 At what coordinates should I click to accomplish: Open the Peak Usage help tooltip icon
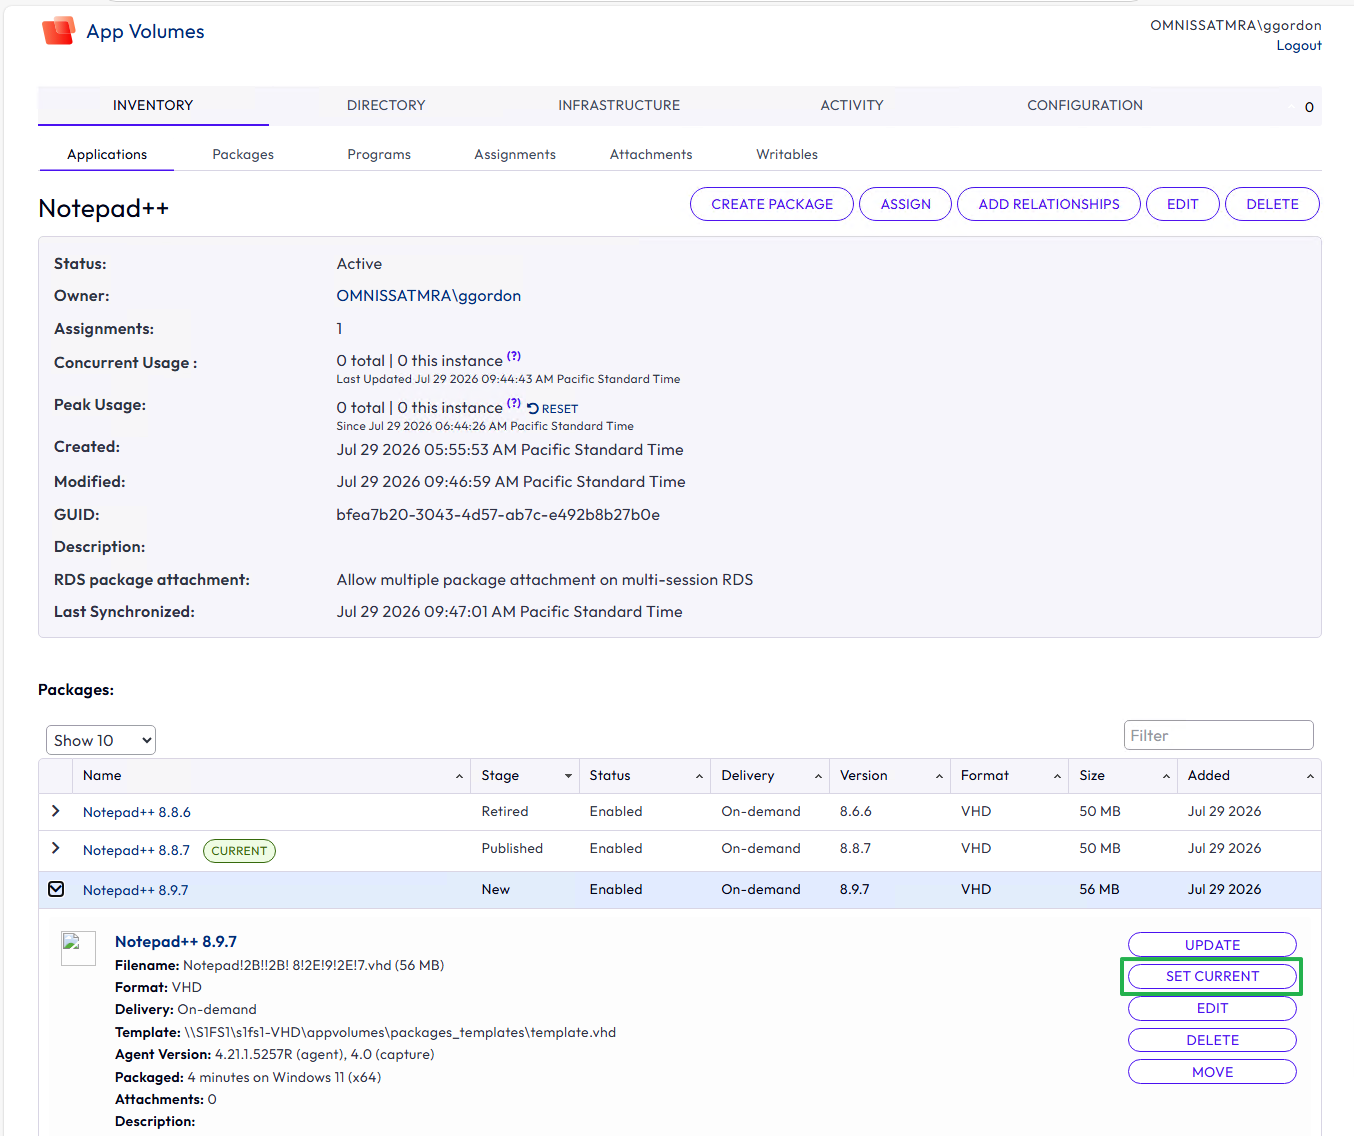point(514,403)
